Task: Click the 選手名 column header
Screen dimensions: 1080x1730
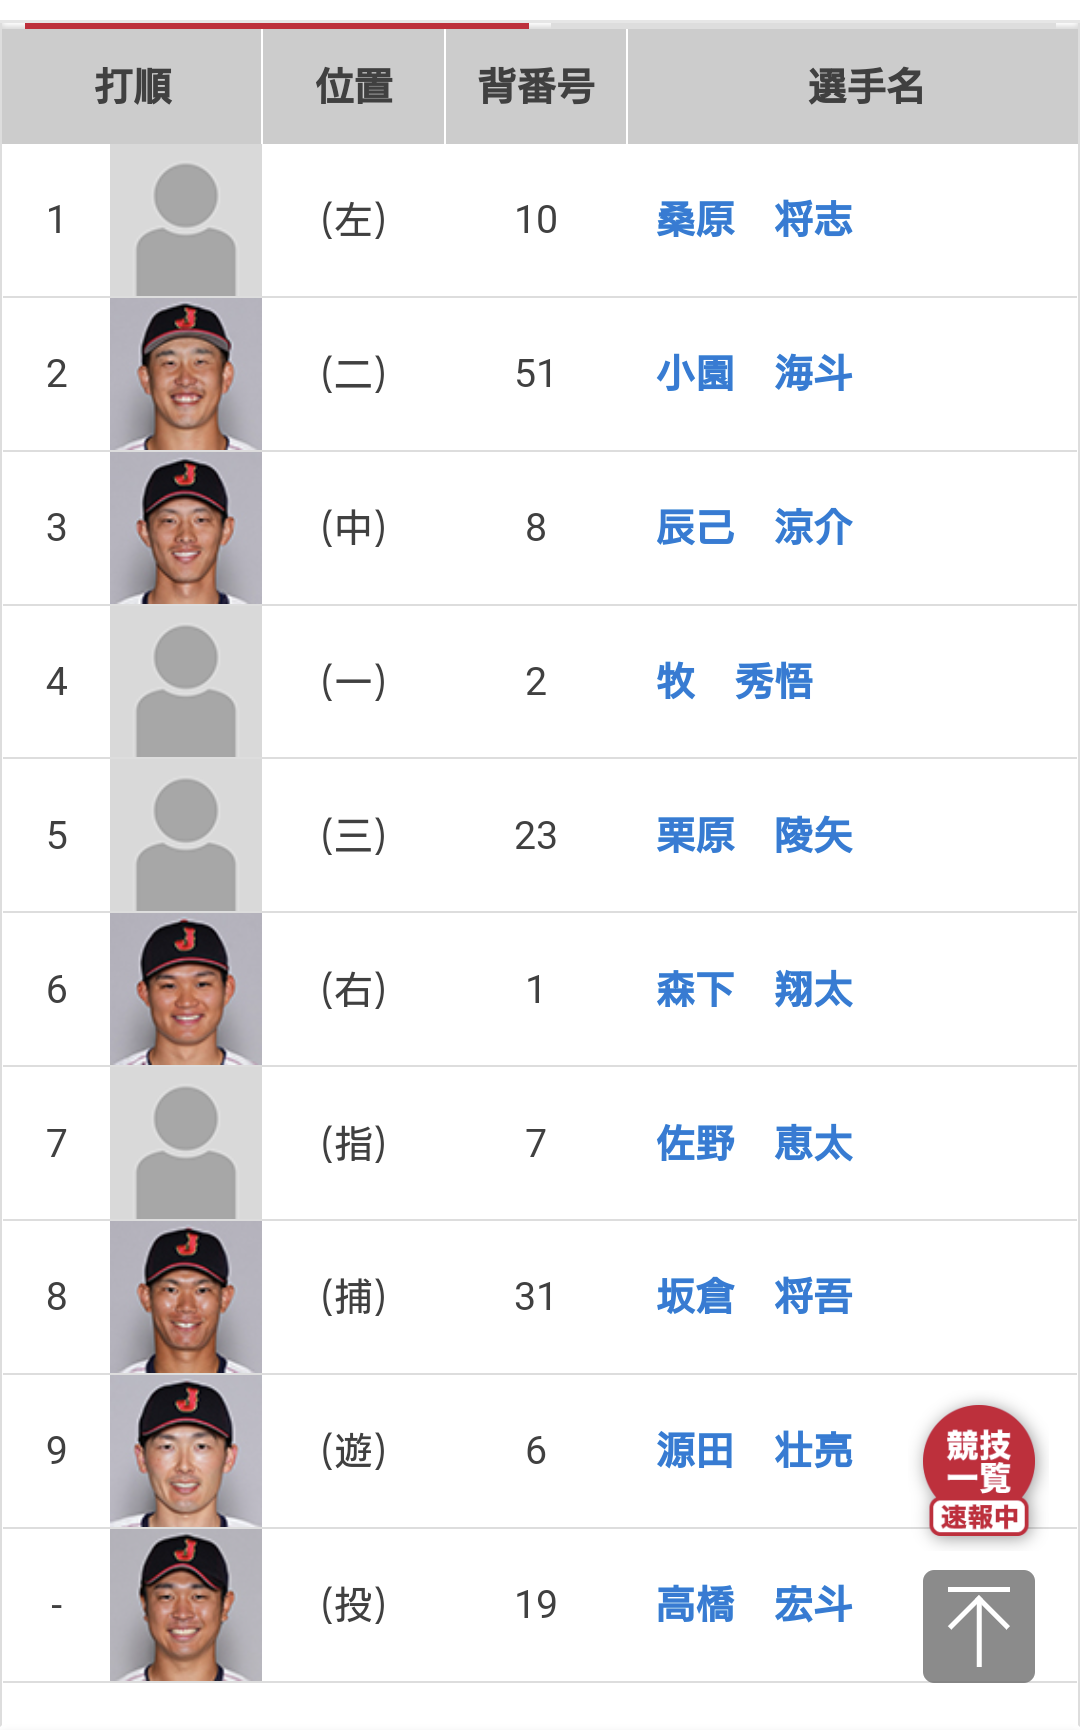Action: coord(865,87)
